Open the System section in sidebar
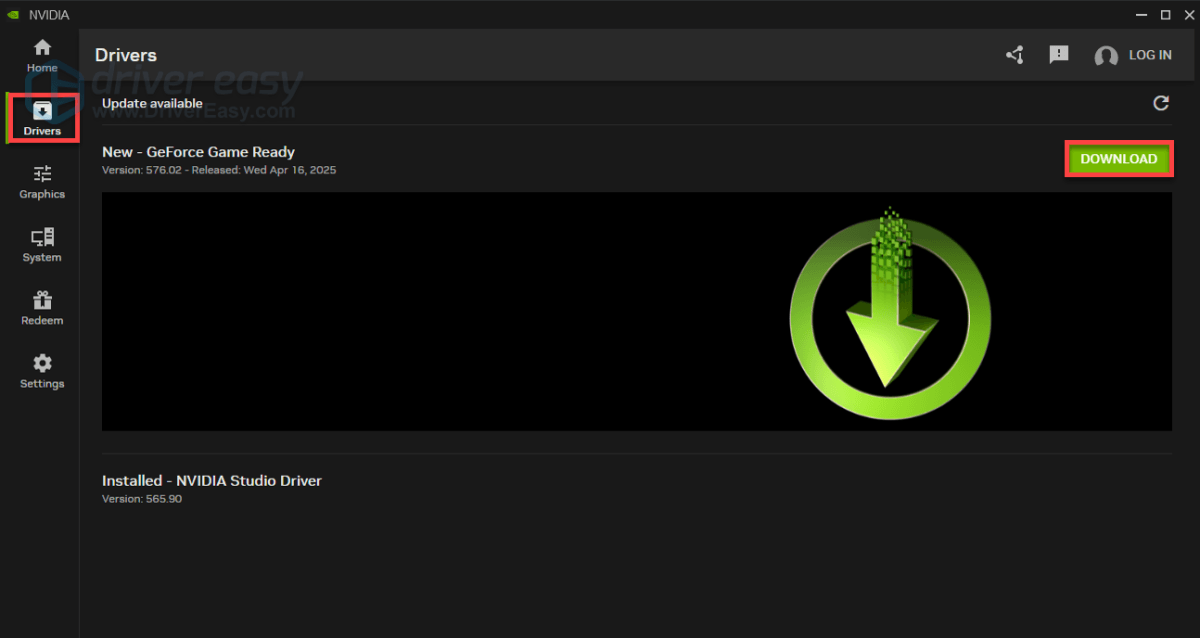The width and height of the screenshot is (1200, 638). pyautogui.click(x=42, y=244)
